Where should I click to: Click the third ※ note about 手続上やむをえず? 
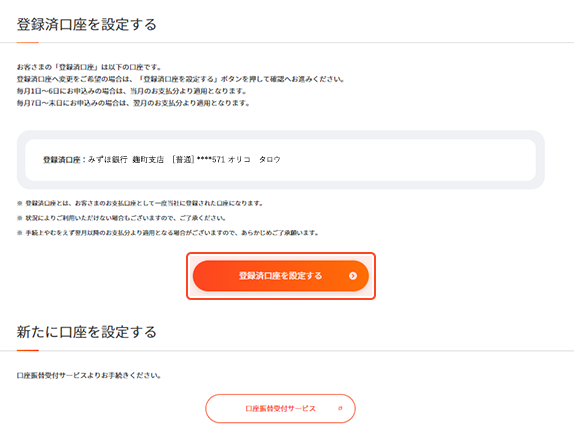168,233
